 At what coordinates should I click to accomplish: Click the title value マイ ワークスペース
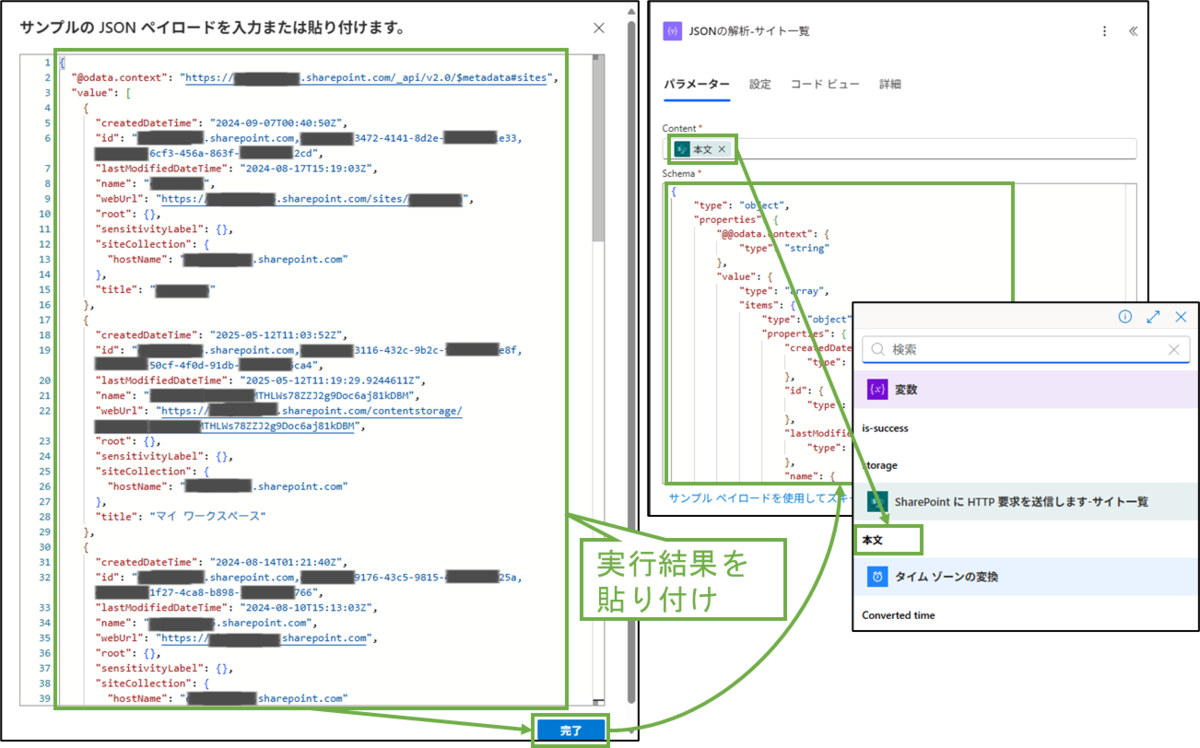pos(208,516)
